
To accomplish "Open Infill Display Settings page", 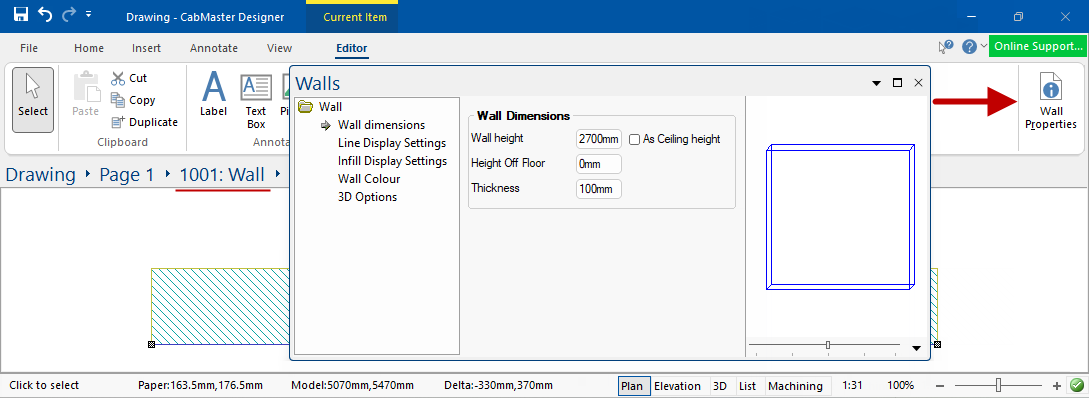I will pyautogui.click(x=392, y=161).
